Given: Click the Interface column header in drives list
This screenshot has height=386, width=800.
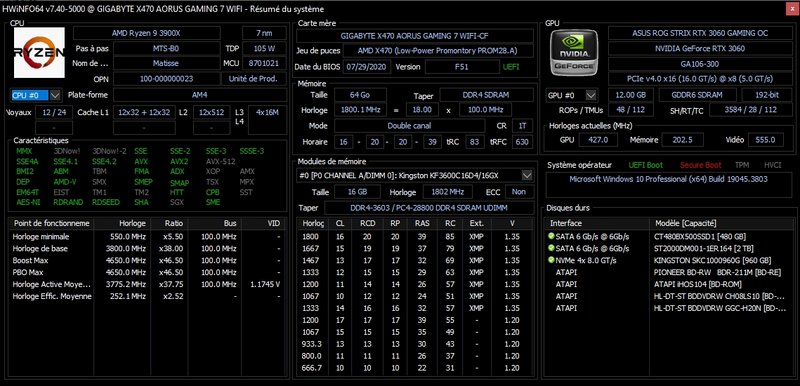Looking at the screenshot, I should click(x=597, y=223).
